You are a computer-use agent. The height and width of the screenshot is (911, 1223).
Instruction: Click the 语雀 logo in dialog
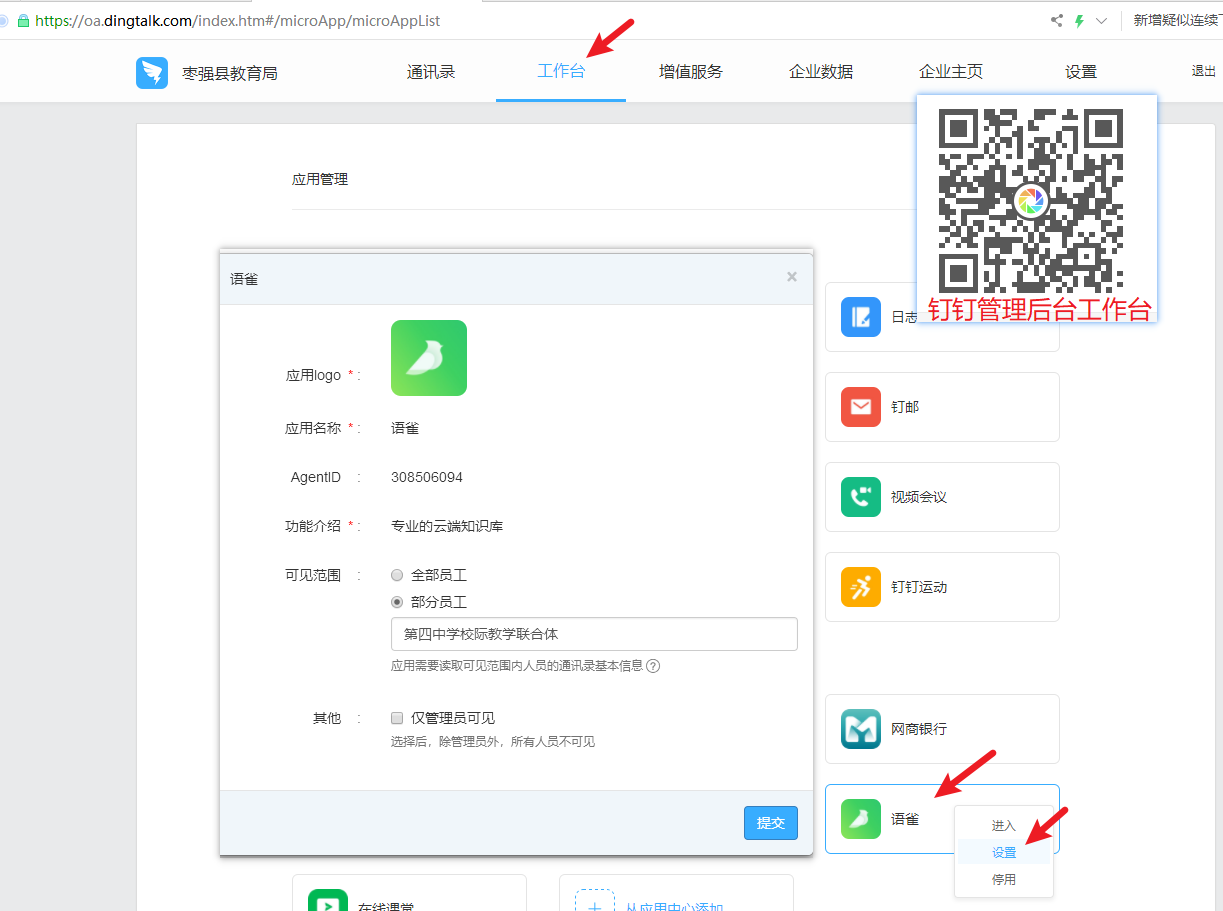pos(429,358)
